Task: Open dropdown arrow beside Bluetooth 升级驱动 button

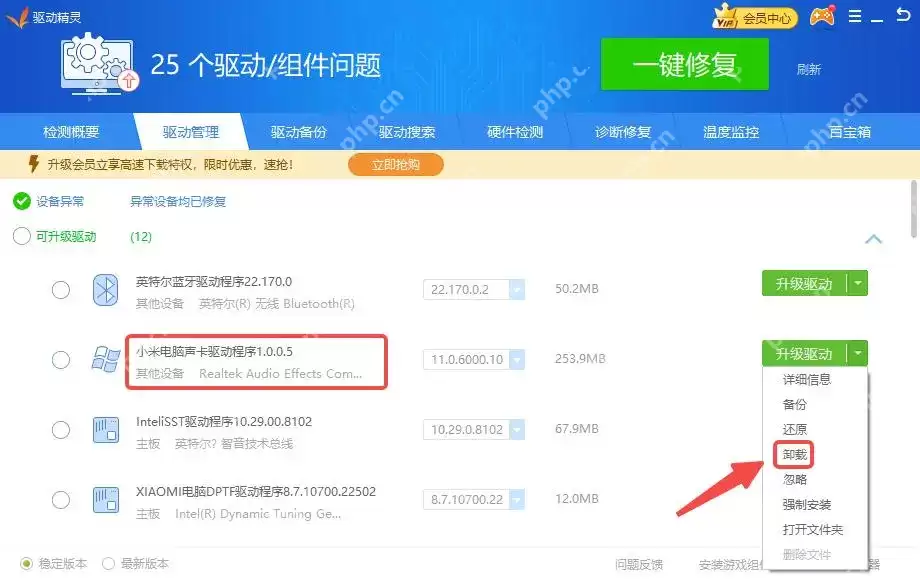Action: click(x=858, y=283)
